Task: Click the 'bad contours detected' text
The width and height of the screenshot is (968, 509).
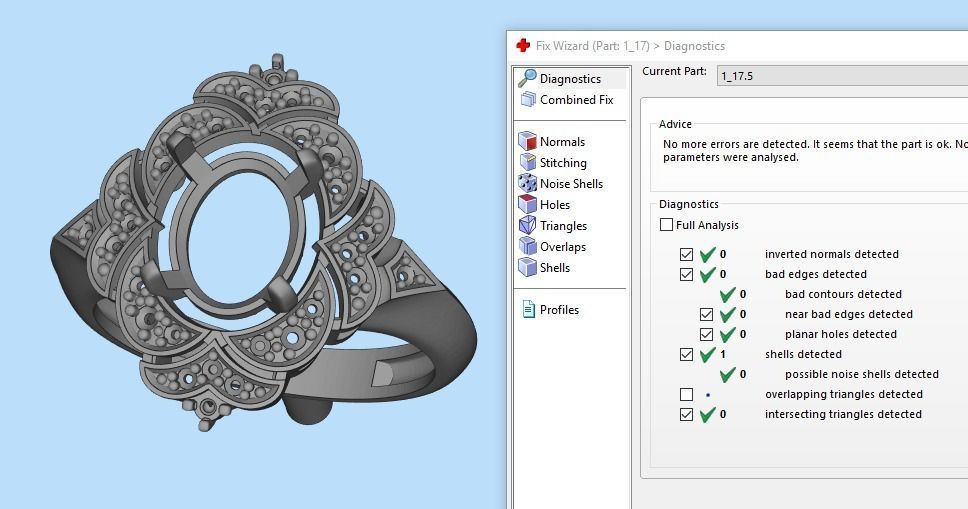Action: click(843, 294)
